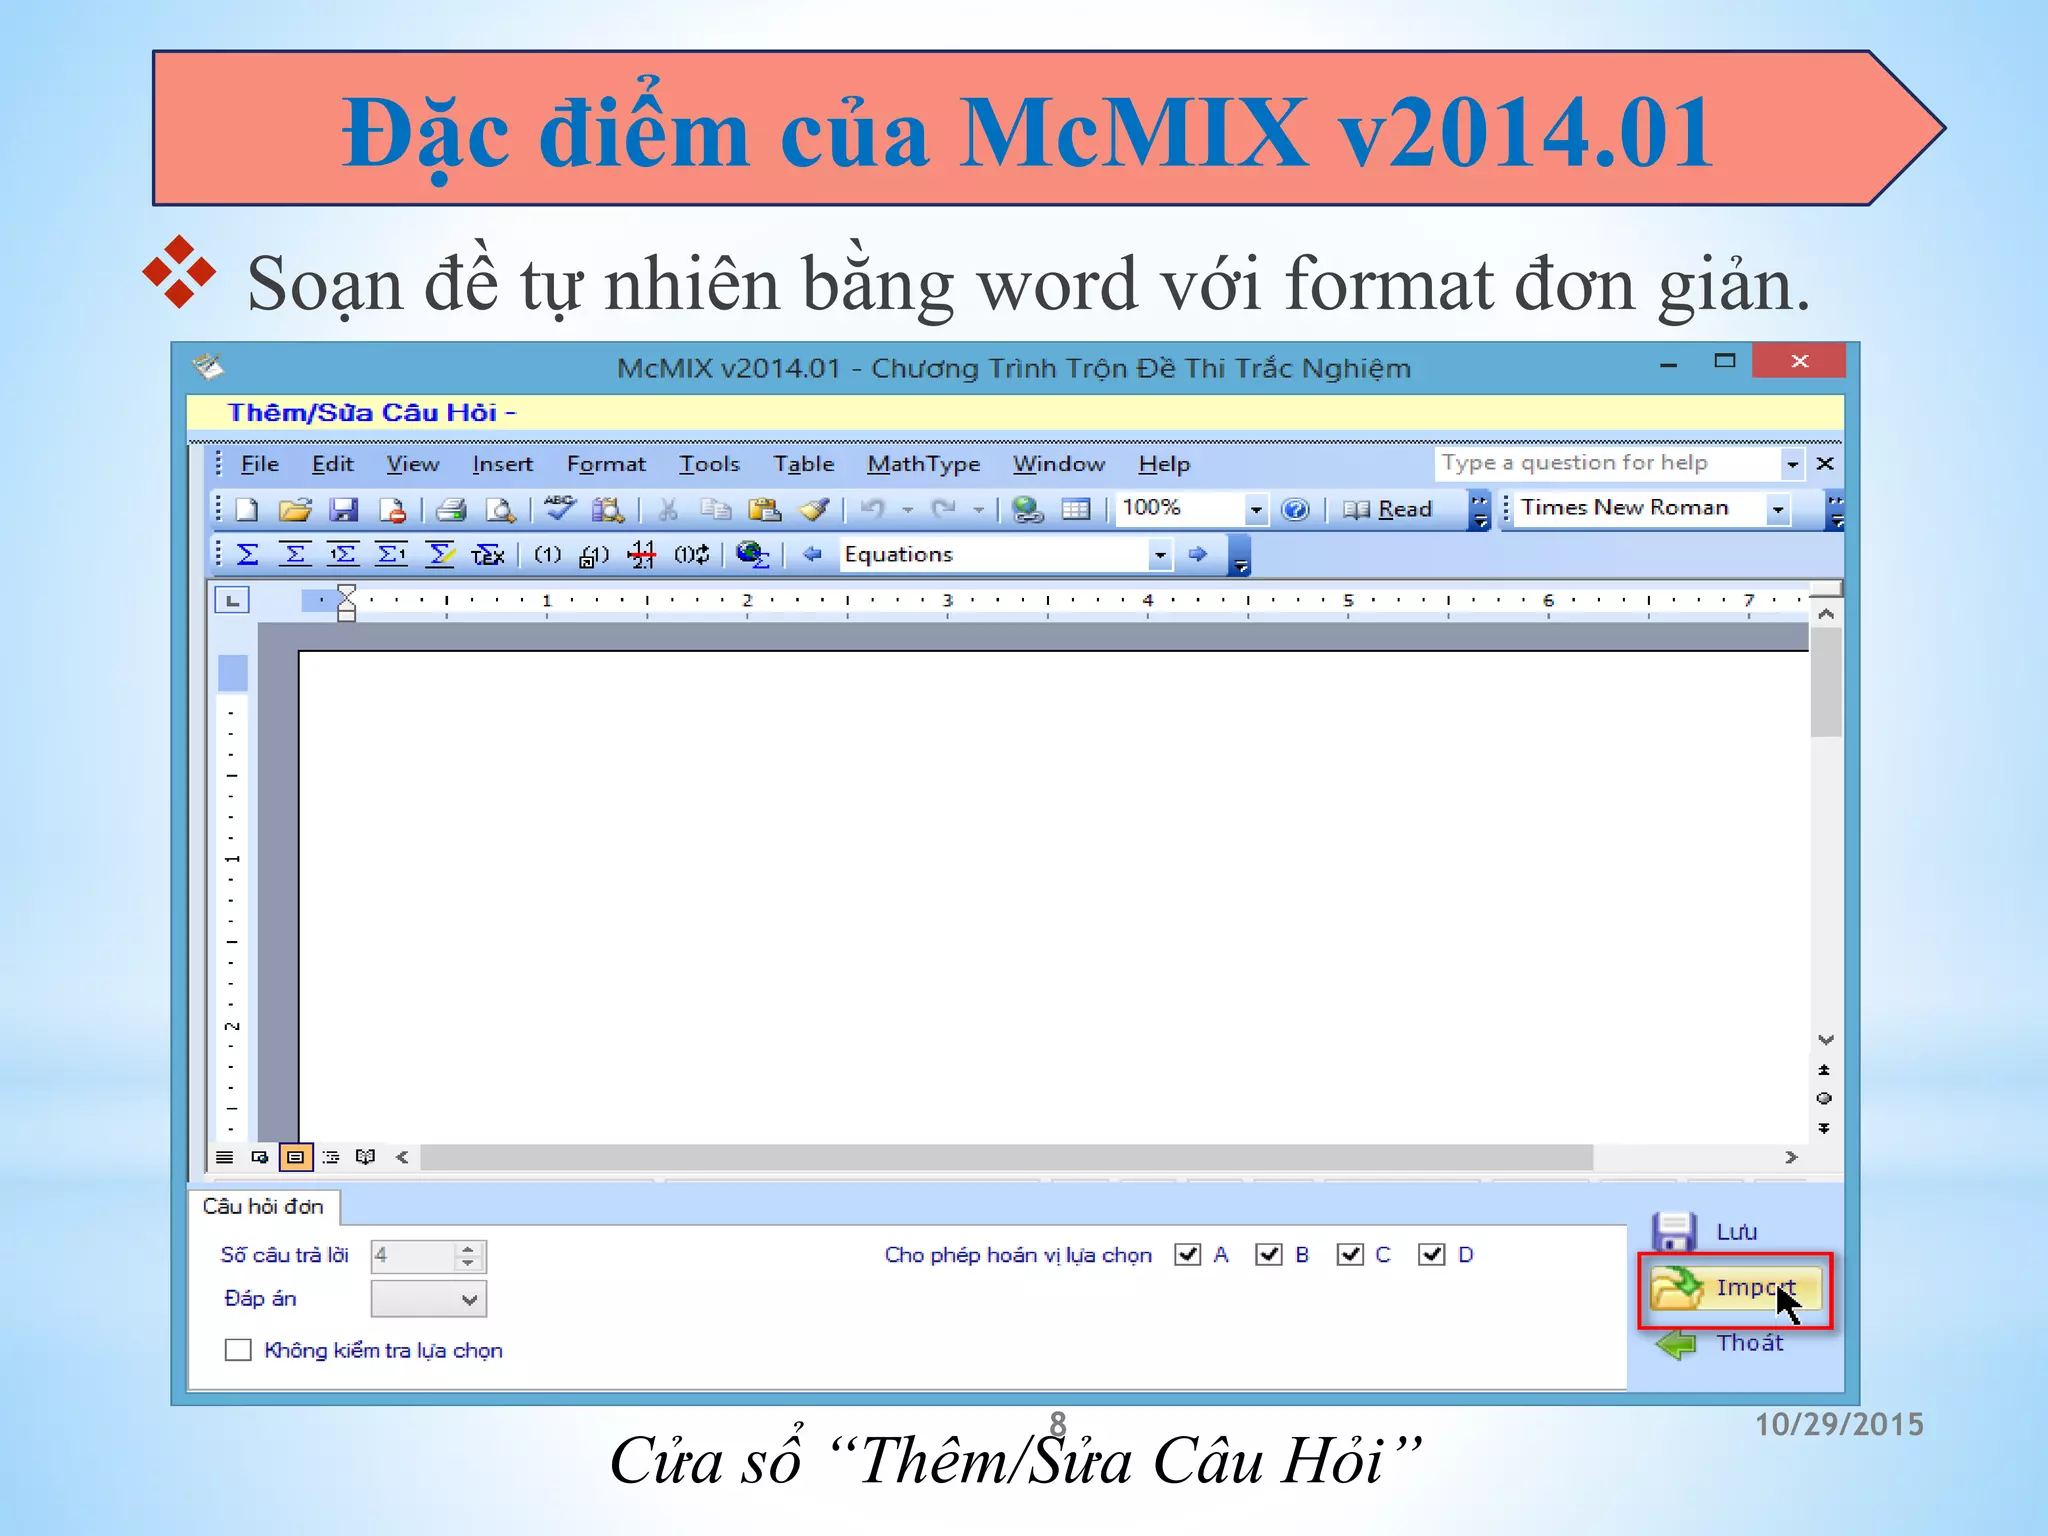2048x1536 pixels.
Task: Insert equation number (1) icon
Action: point(547,554)
